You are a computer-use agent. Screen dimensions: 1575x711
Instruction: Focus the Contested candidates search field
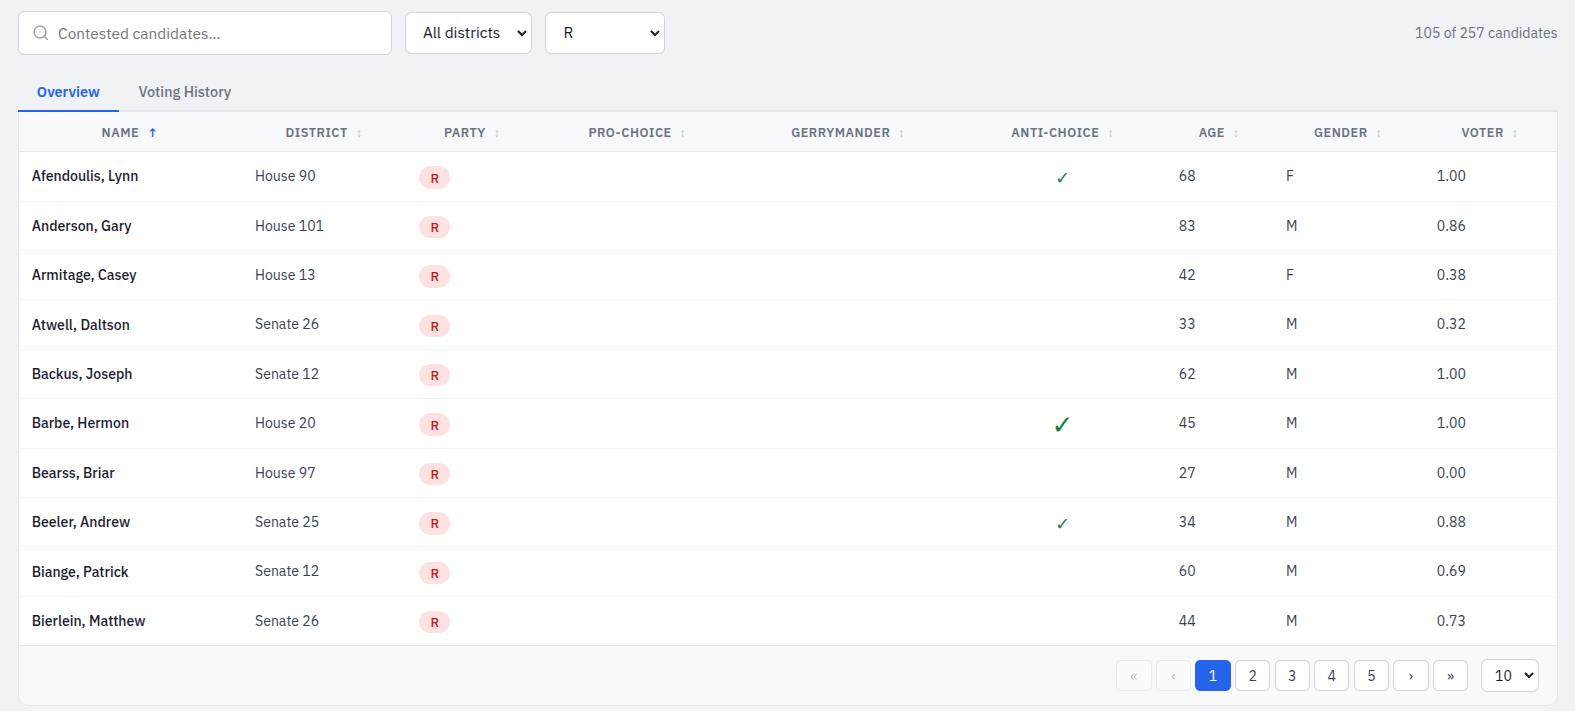click(205, 33)
